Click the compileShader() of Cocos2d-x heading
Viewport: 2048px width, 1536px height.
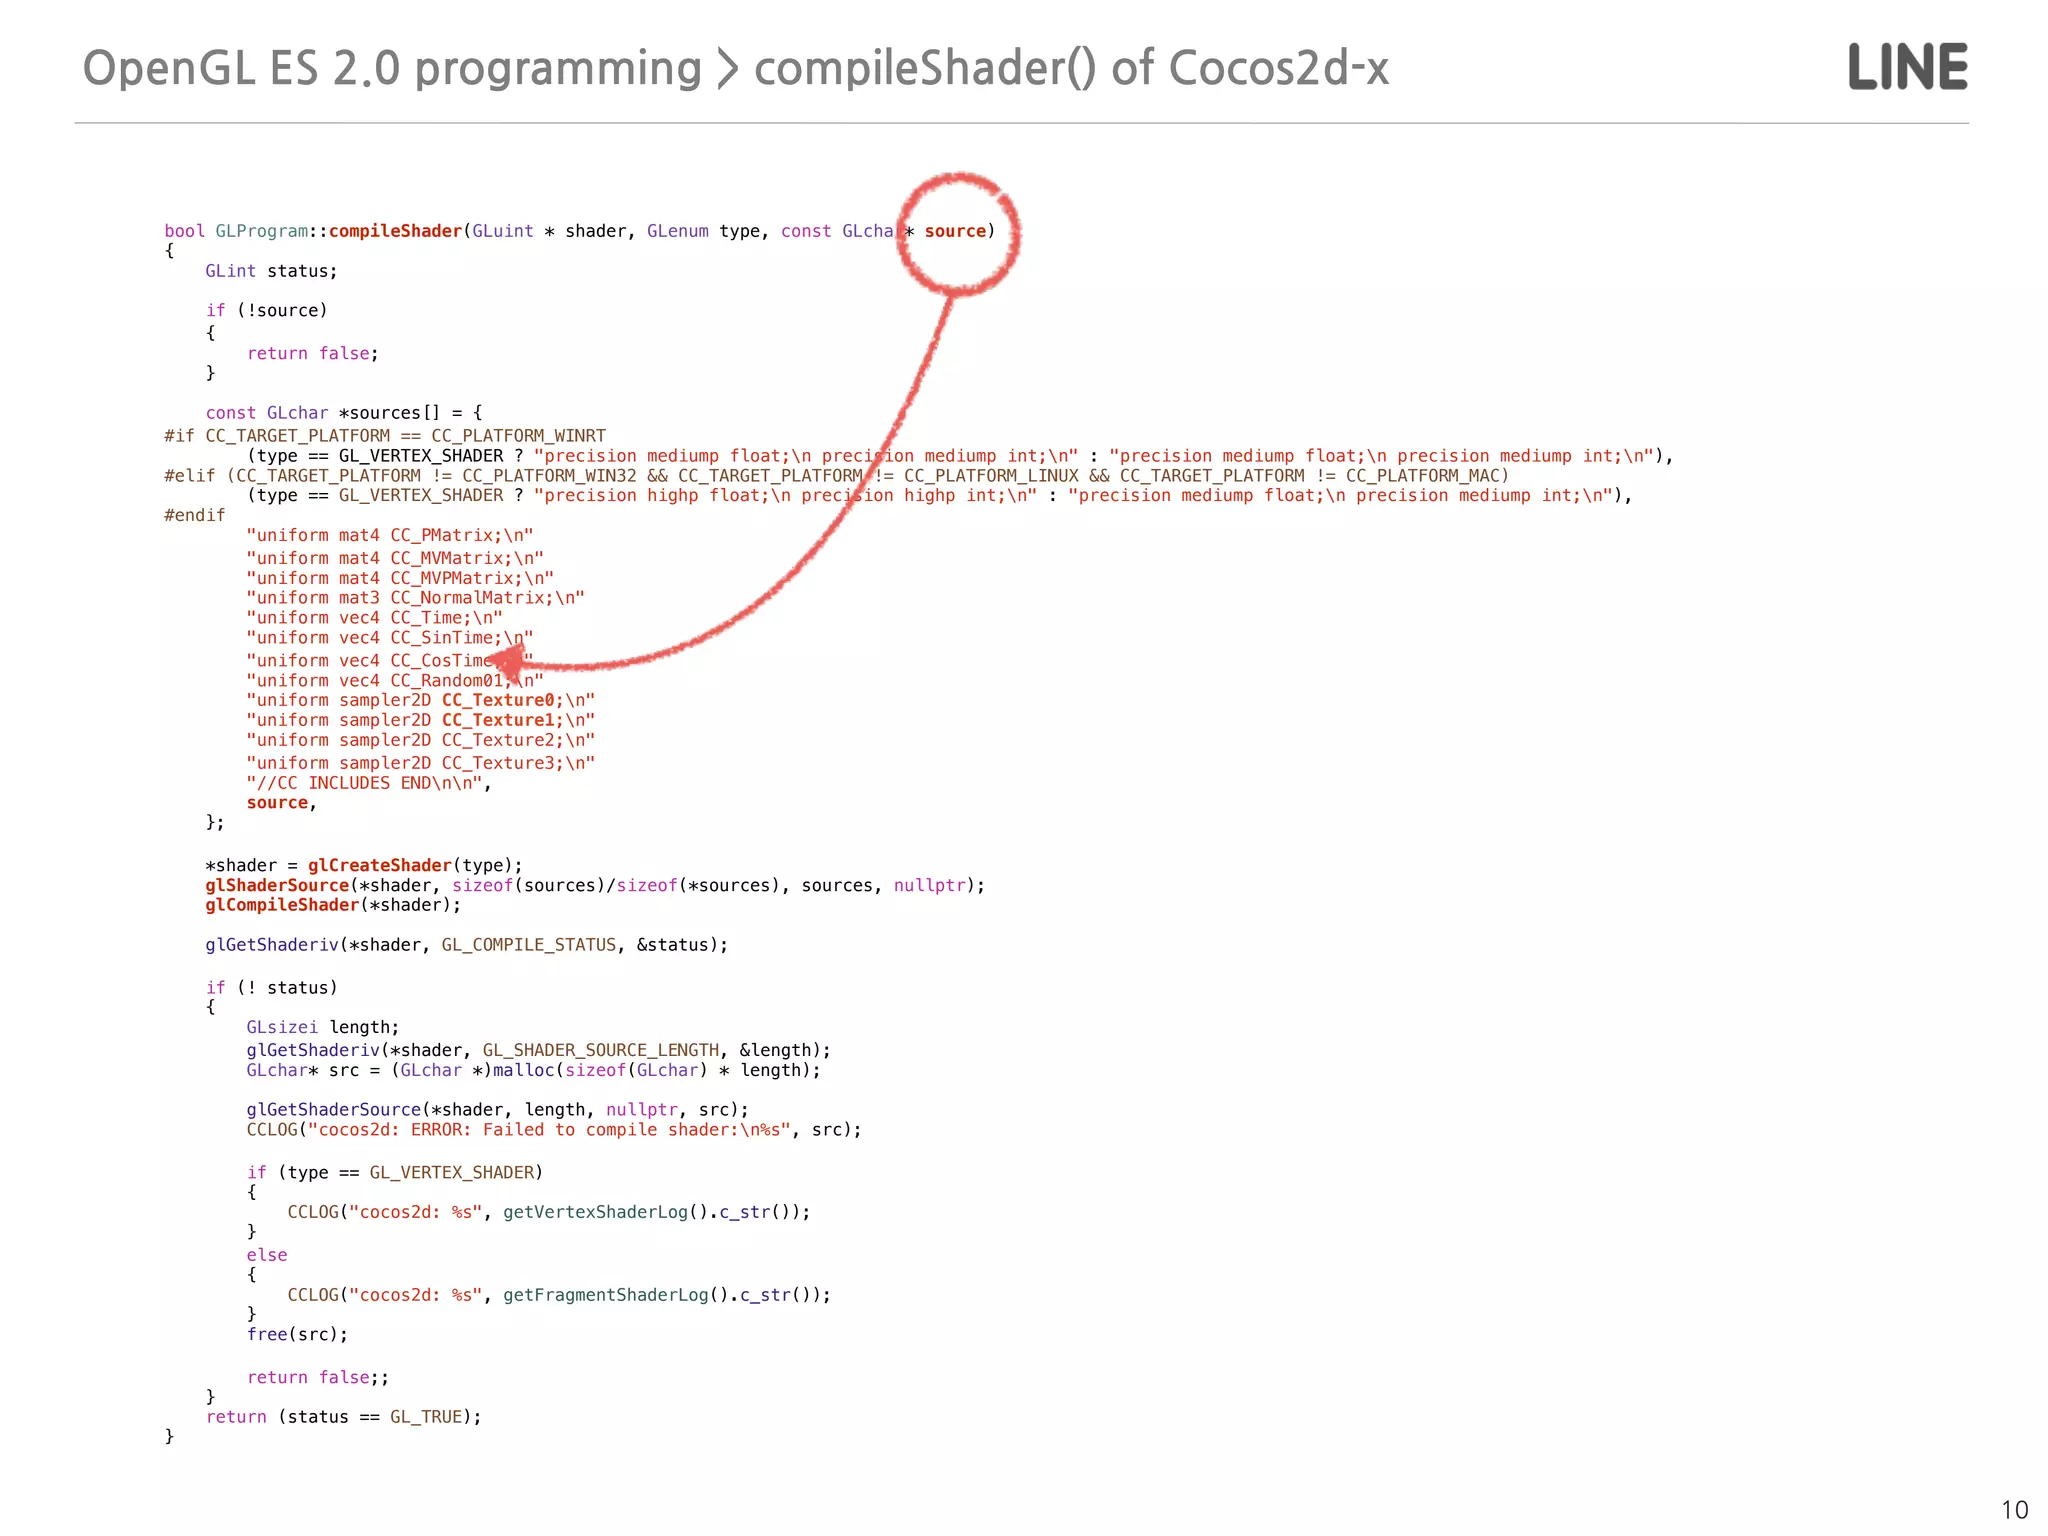(x=1071, y=68)
